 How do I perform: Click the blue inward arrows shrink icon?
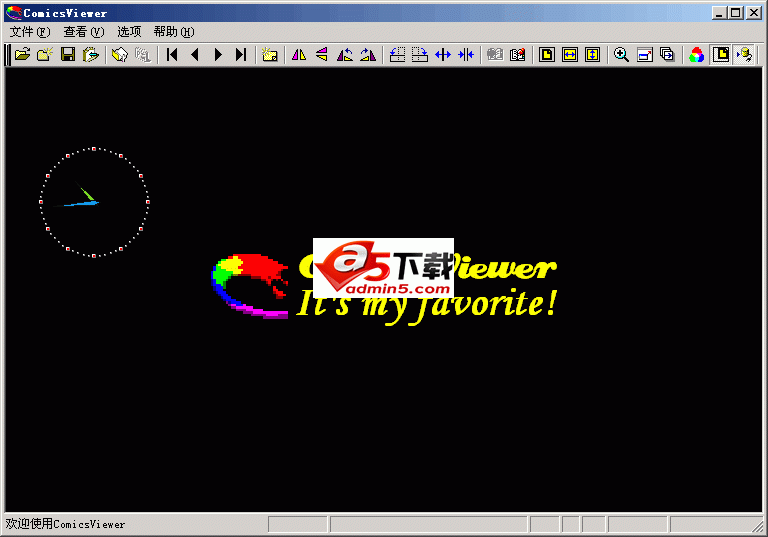click(466, 54)
